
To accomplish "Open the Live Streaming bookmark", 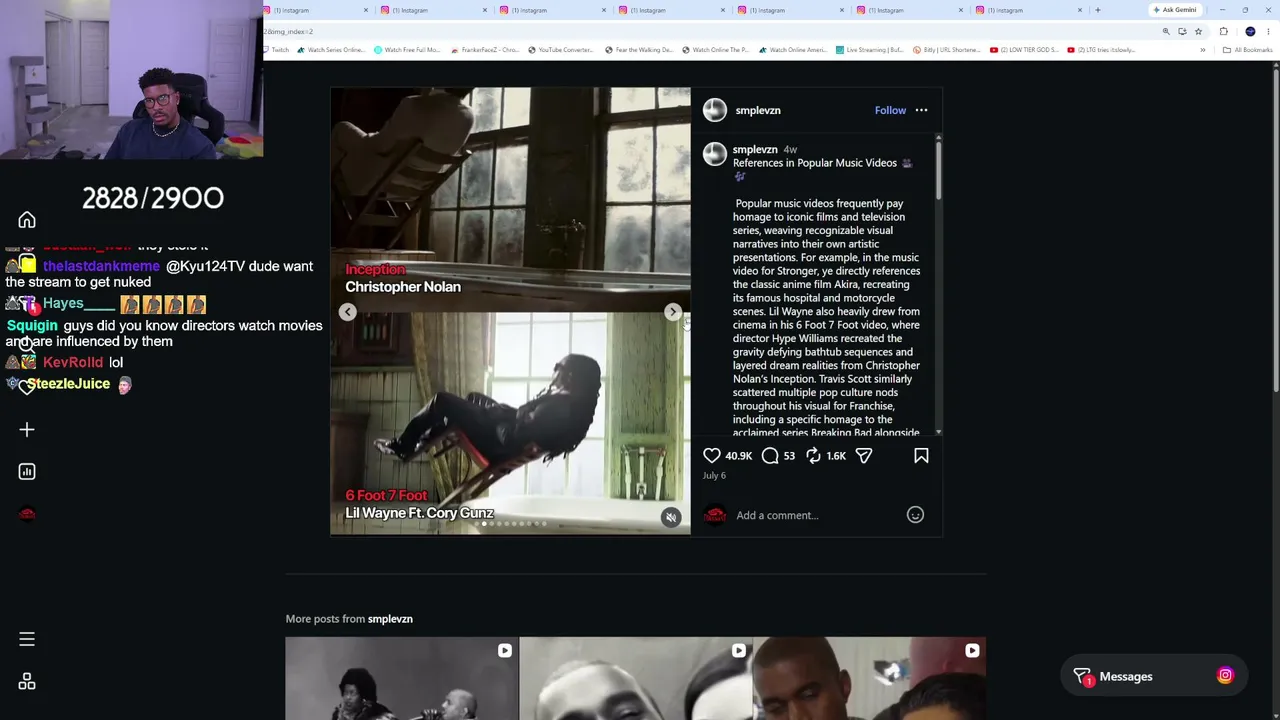I will pyautogui.click(x=870, y=50).
